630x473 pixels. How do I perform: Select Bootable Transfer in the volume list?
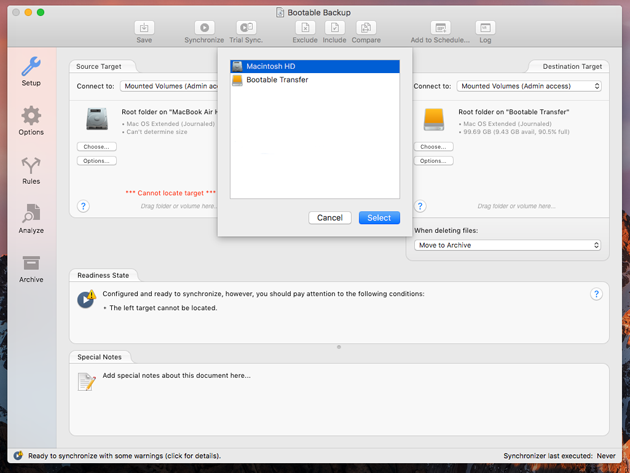315,80
